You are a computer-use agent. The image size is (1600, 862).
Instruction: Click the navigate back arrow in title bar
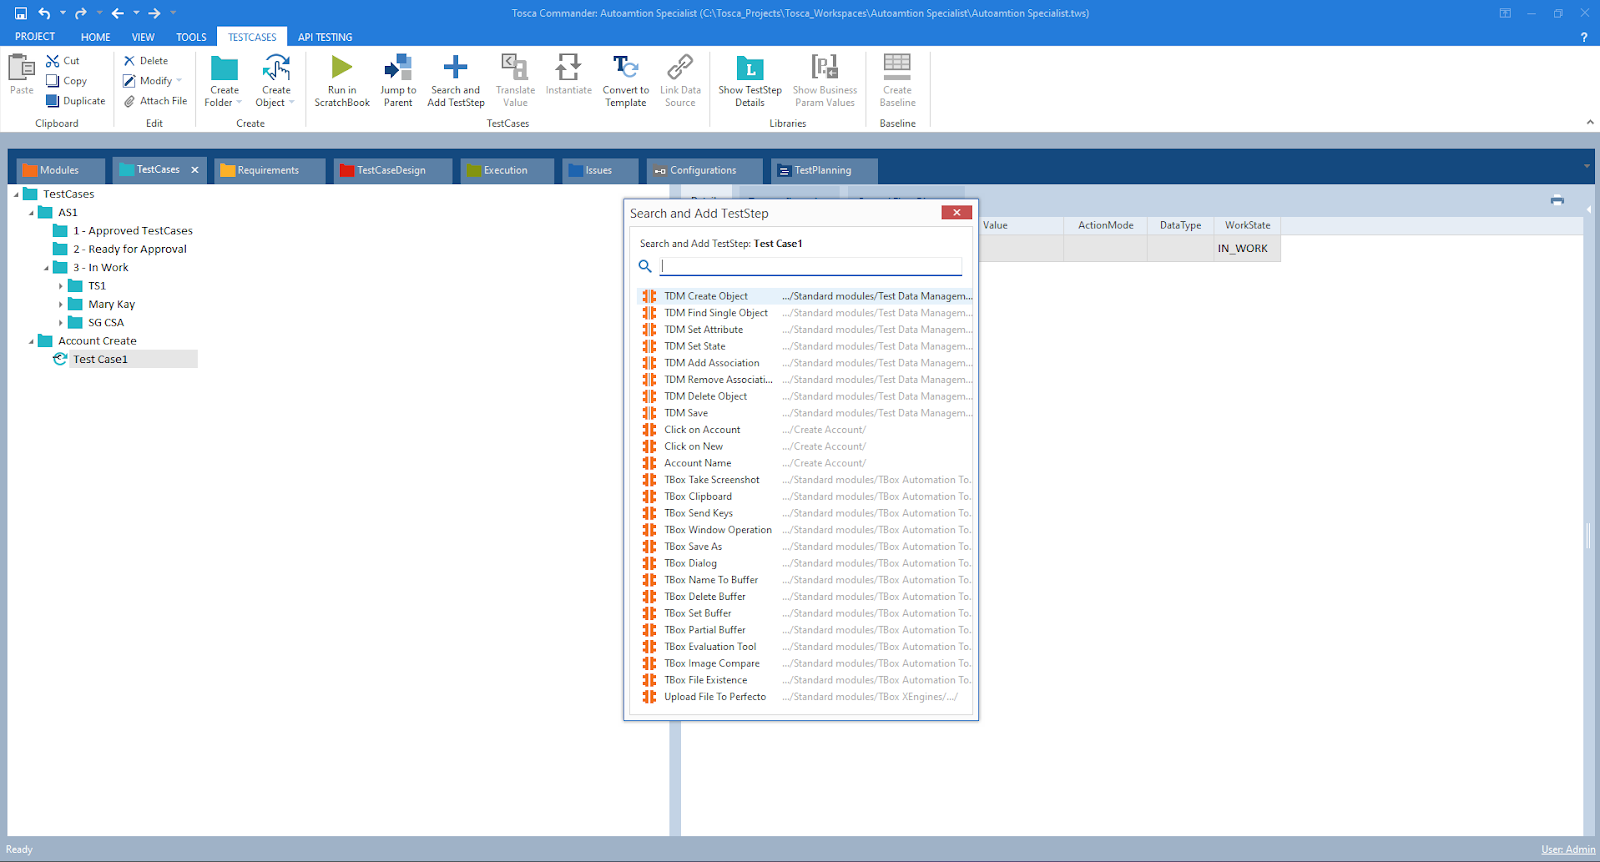tap(118, 13)
